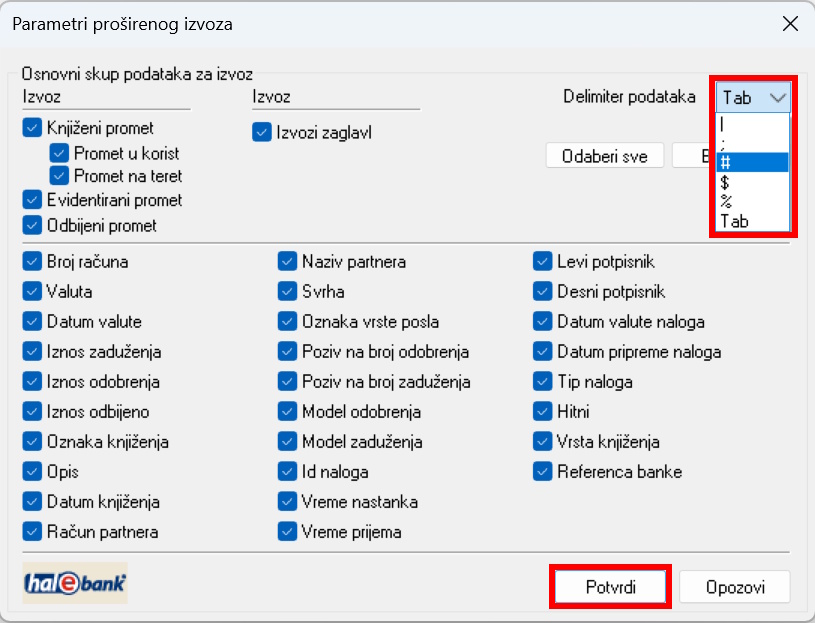Uncheck the Odbijeni promet option
This screenshot has height=623, width=815.
(32, 225)
